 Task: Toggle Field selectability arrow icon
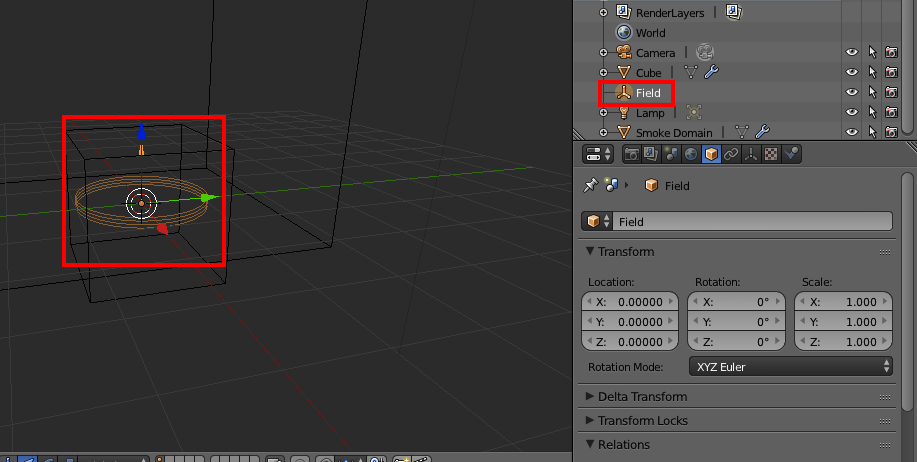tap(873, 92)
